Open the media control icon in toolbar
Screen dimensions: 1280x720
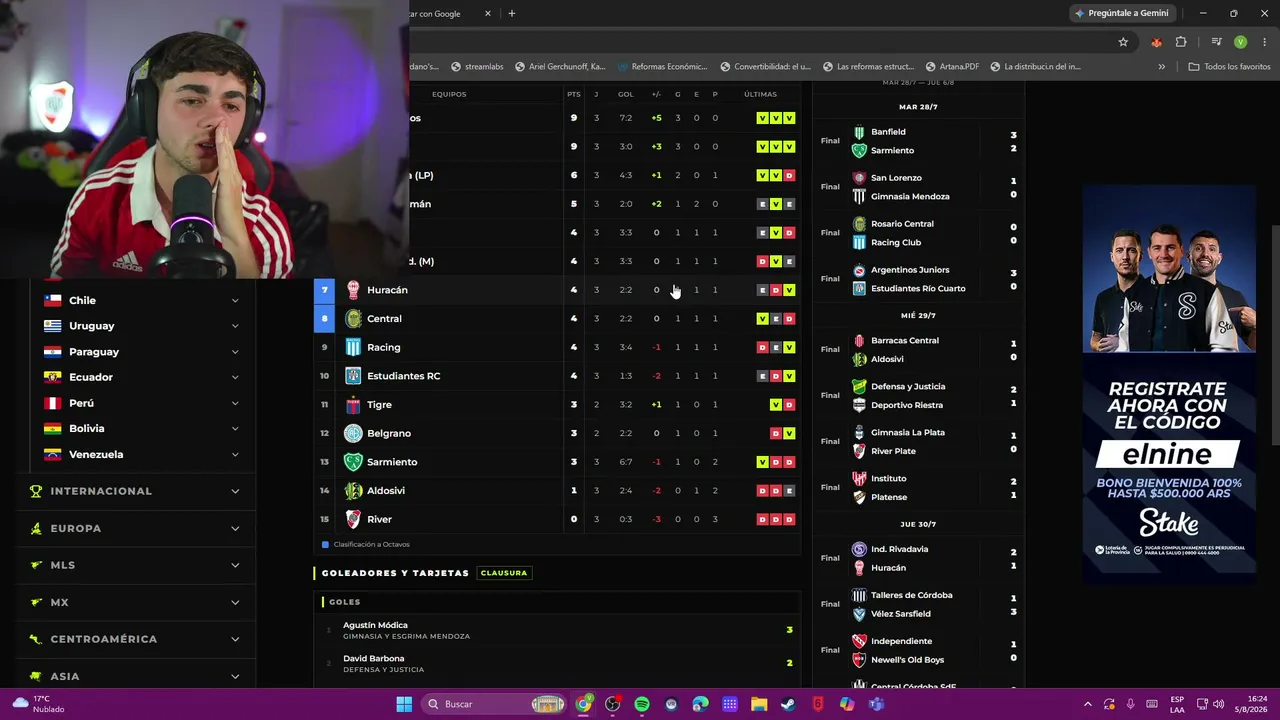pyautogui.click(x=1216, y=42)
